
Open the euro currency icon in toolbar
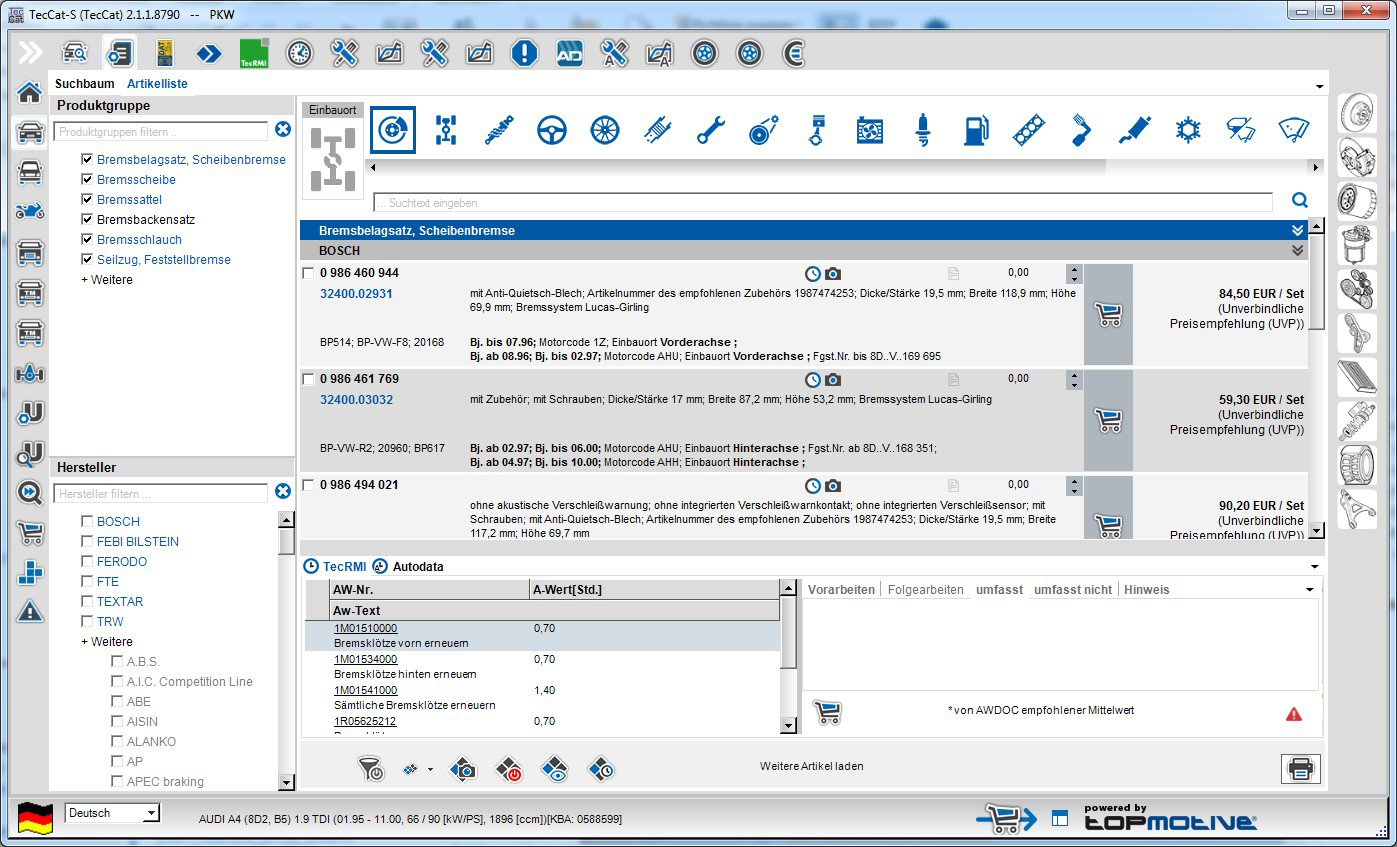[794, 53]
